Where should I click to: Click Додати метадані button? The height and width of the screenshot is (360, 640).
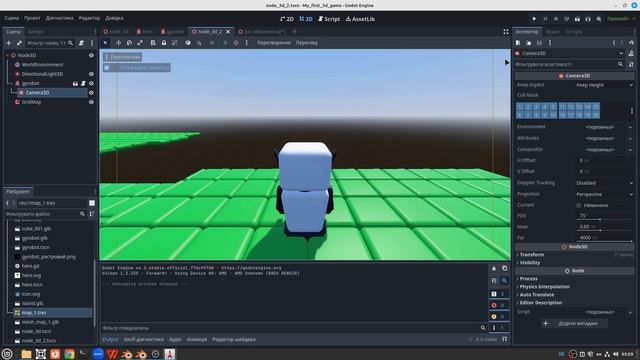[x=573, y=323]
